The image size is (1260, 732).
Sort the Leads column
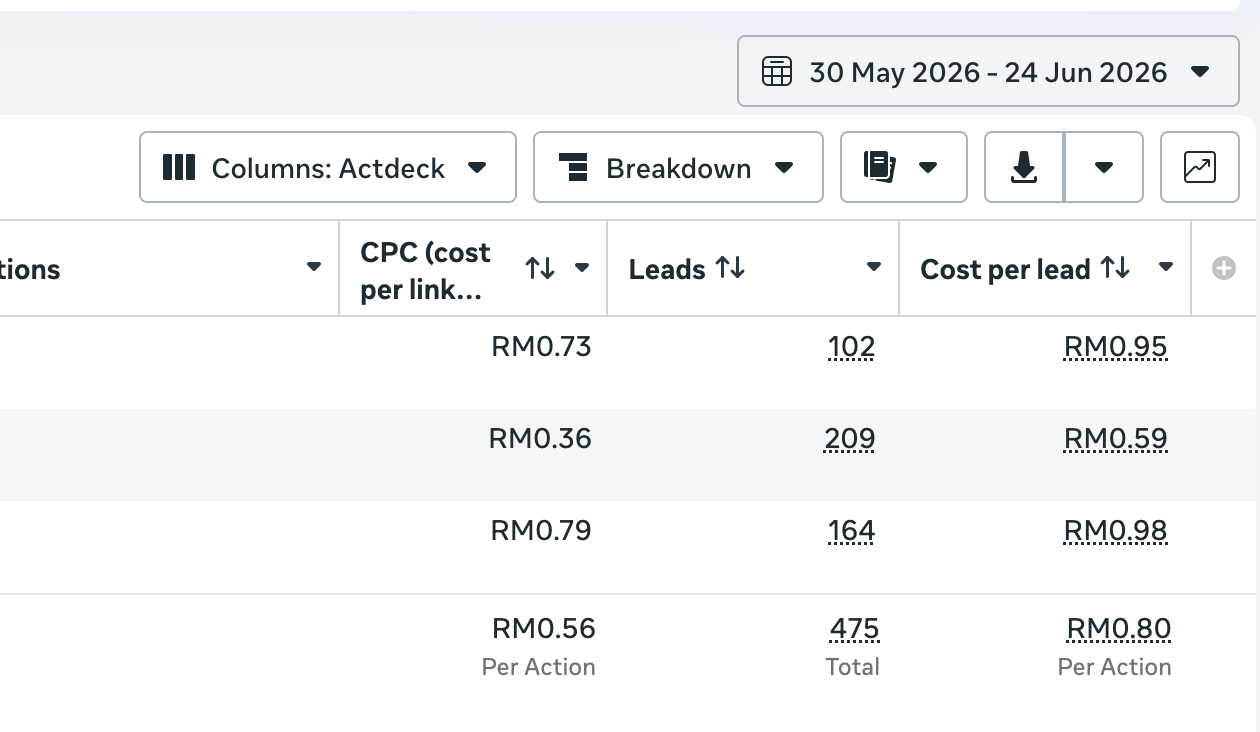[730, 268]
